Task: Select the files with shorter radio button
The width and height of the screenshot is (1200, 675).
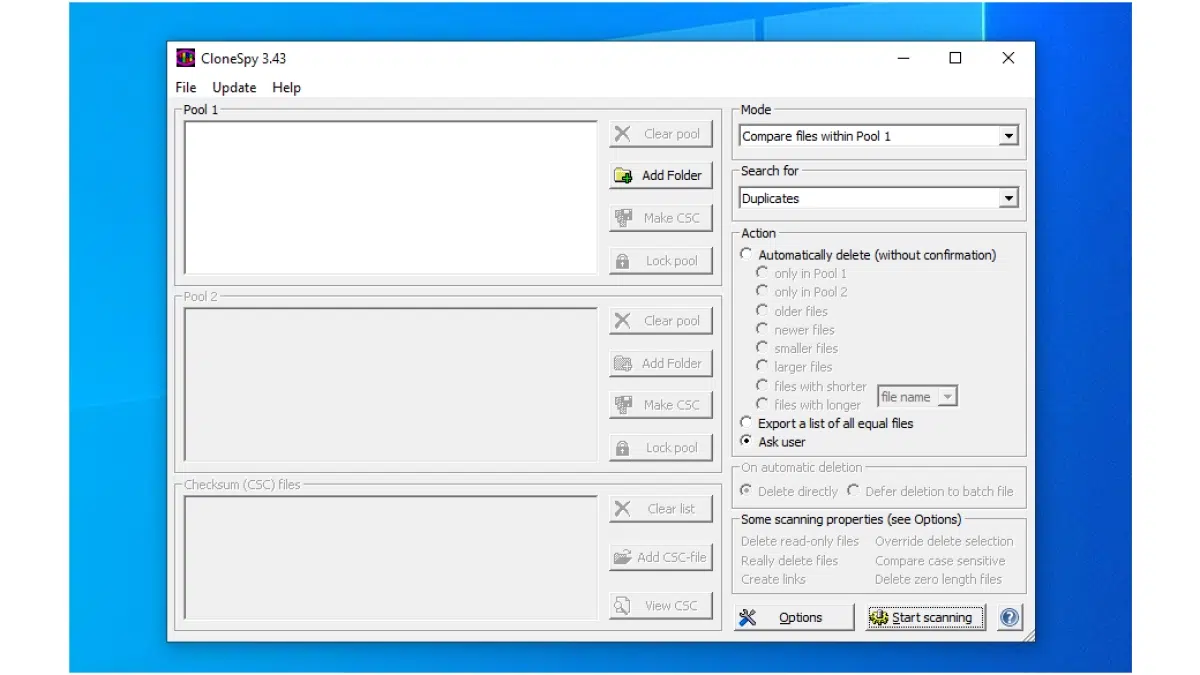Action: pyautogui.click(x=762, y=386)
